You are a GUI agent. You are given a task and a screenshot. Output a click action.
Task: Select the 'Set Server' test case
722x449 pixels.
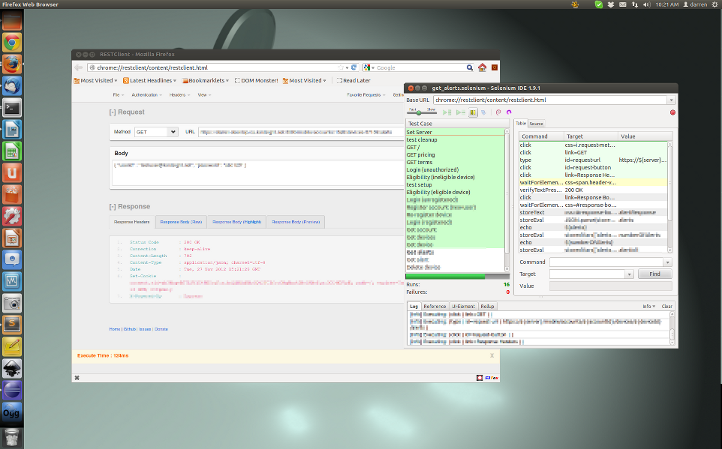tap(455, 132)
